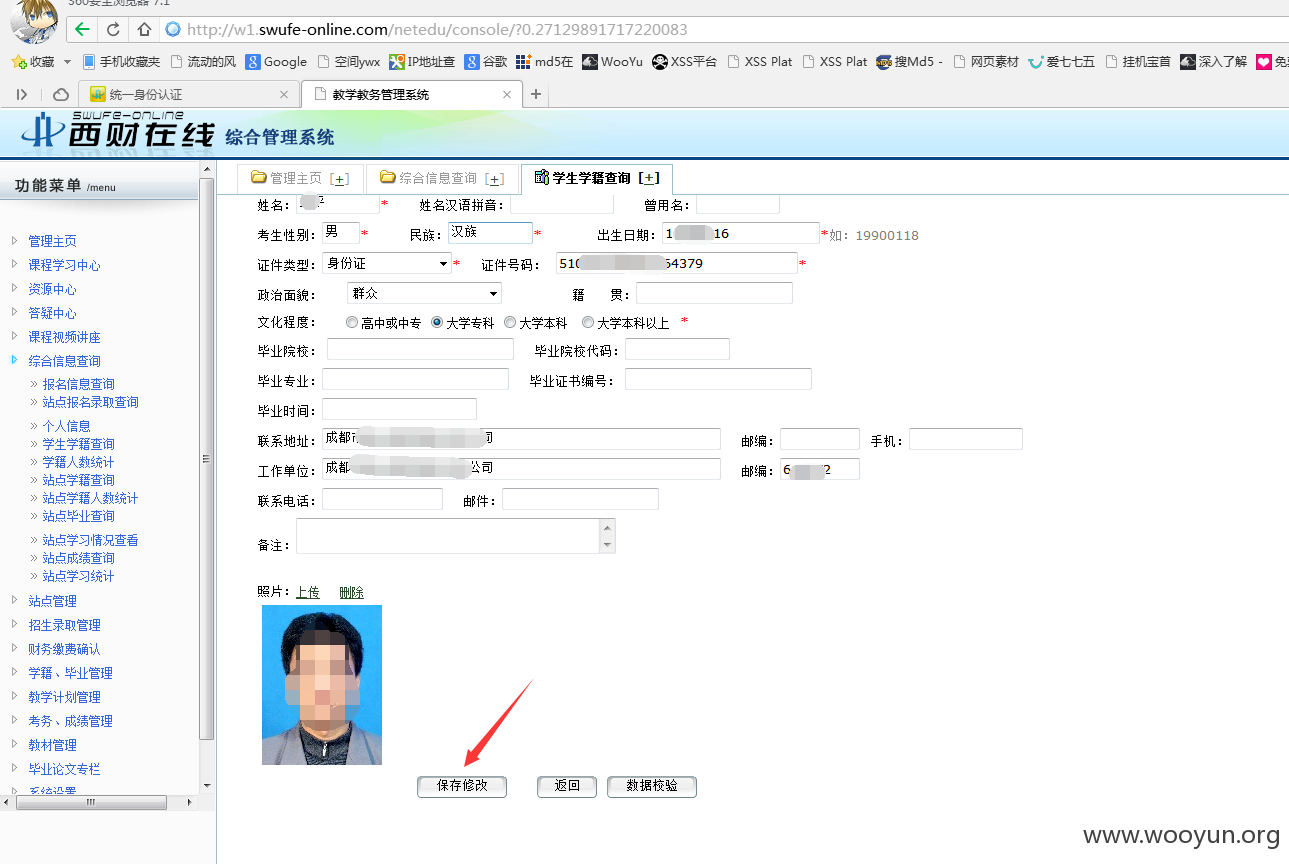Click the tab list sidebar toggle icon
The image size is (1289, 864).
coord(22,95)
